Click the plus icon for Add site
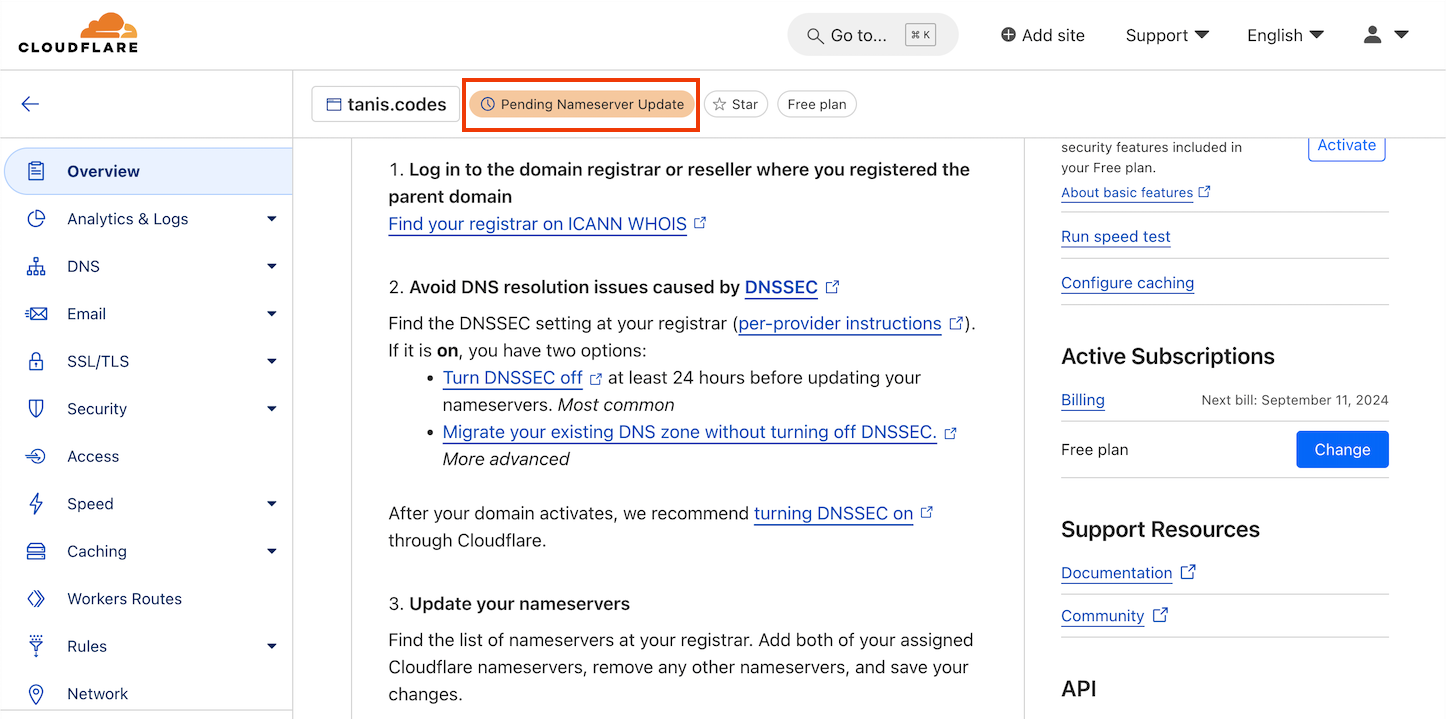This screenshot has width=1446, height=719. [x=1008, y=35]
